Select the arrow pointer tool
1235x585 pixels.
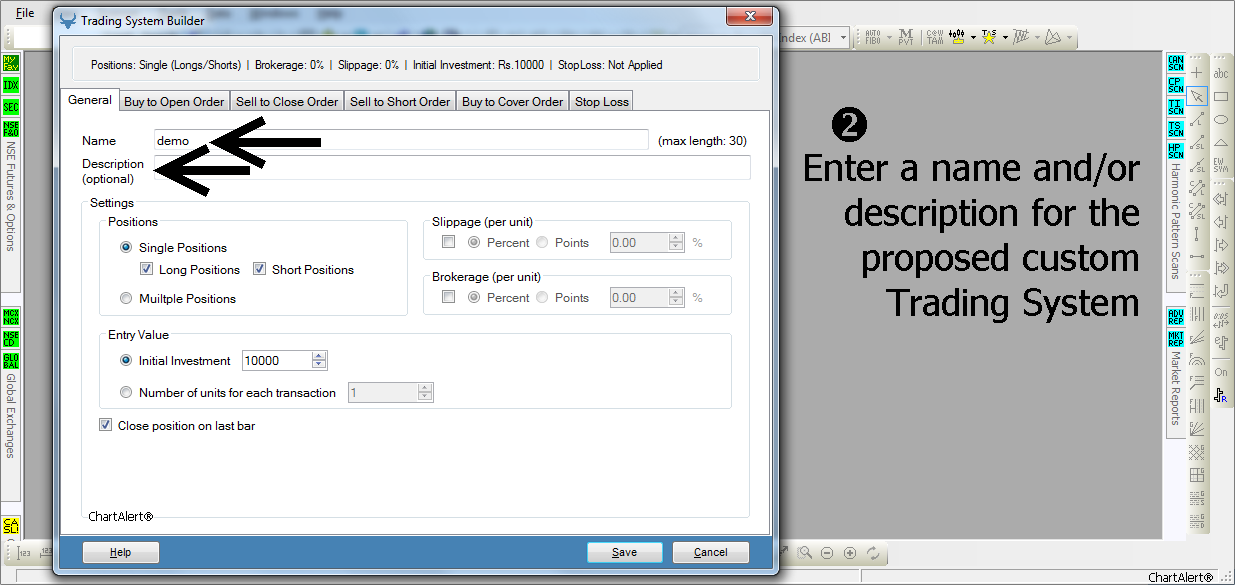(x=1197, y=96)
